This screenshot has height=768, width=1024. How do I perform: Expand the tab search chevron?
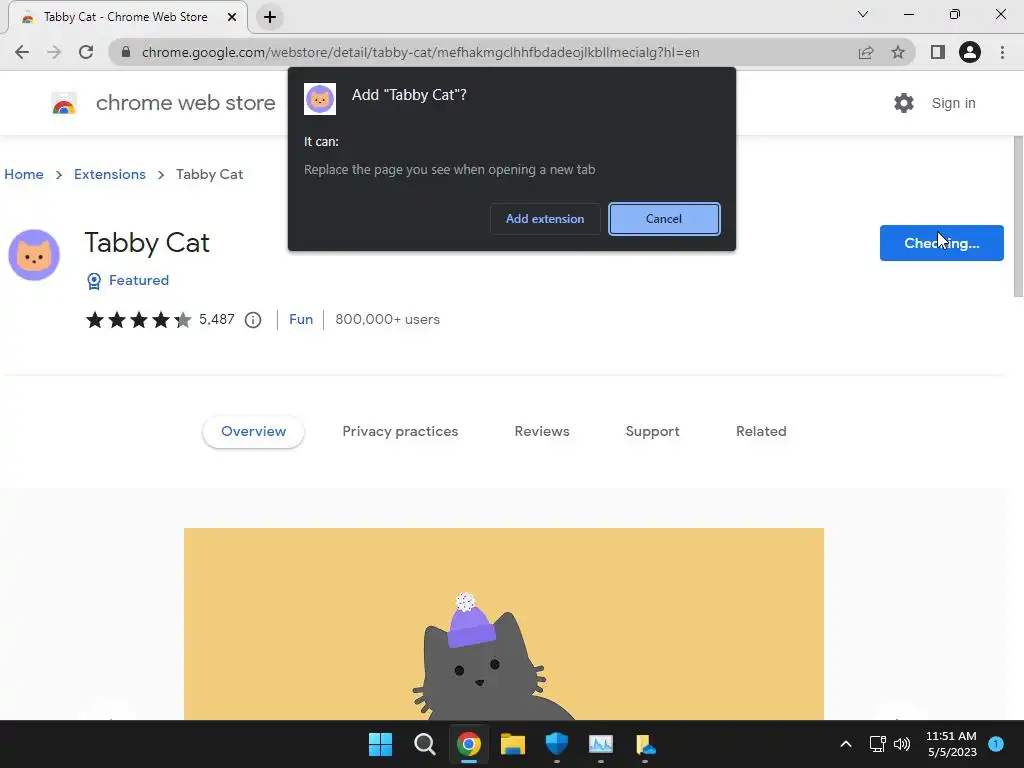tap(863, 14)
